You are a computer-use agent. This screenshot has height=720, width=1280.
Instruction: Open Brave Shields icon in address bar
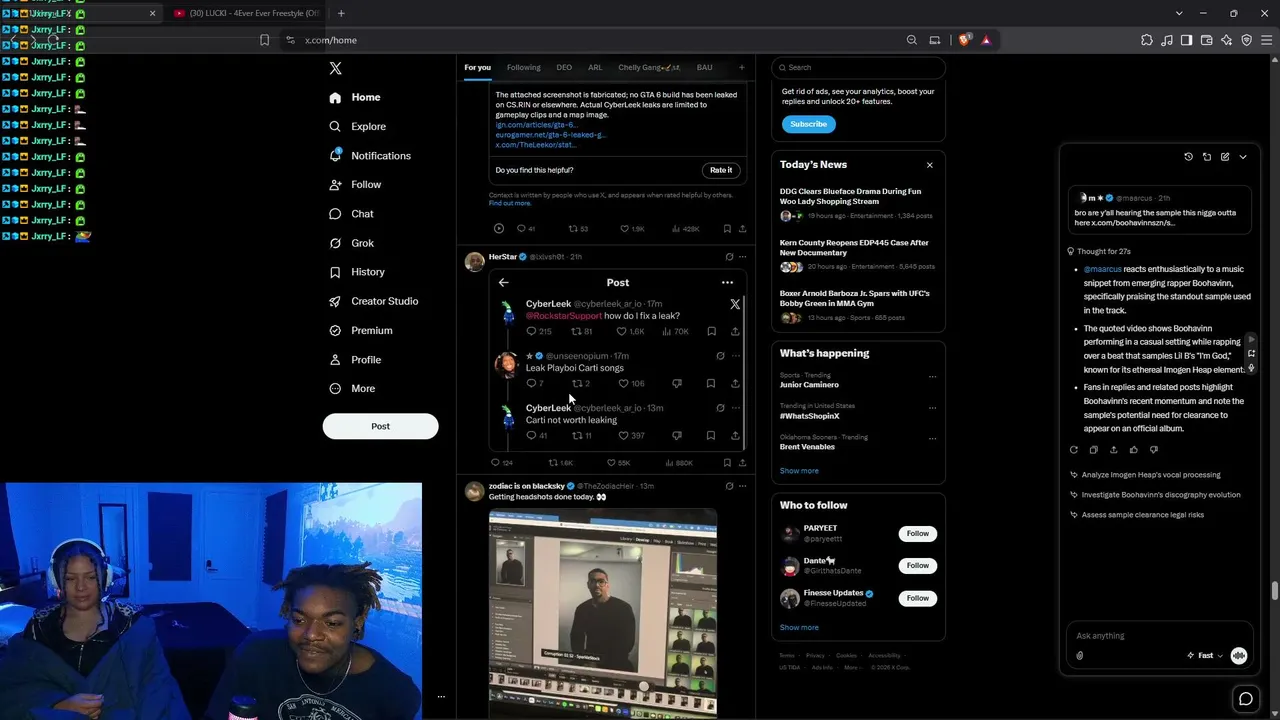964,40
